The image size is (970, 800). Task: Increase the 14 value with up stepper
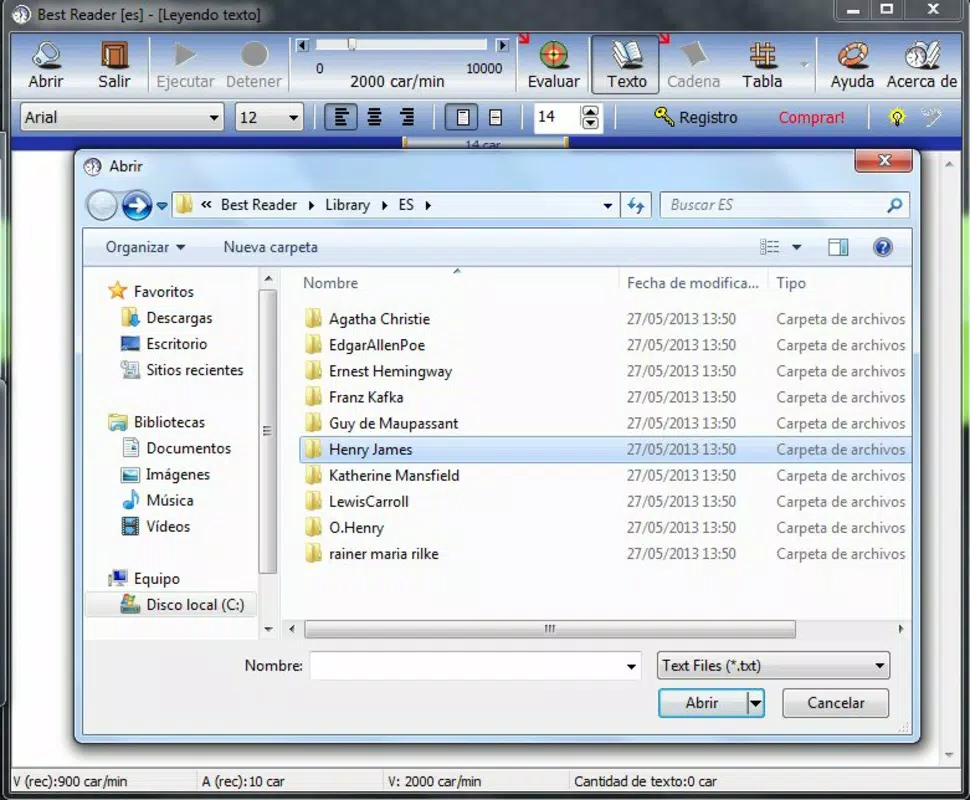pyautogui.click(x=591, y=111)
